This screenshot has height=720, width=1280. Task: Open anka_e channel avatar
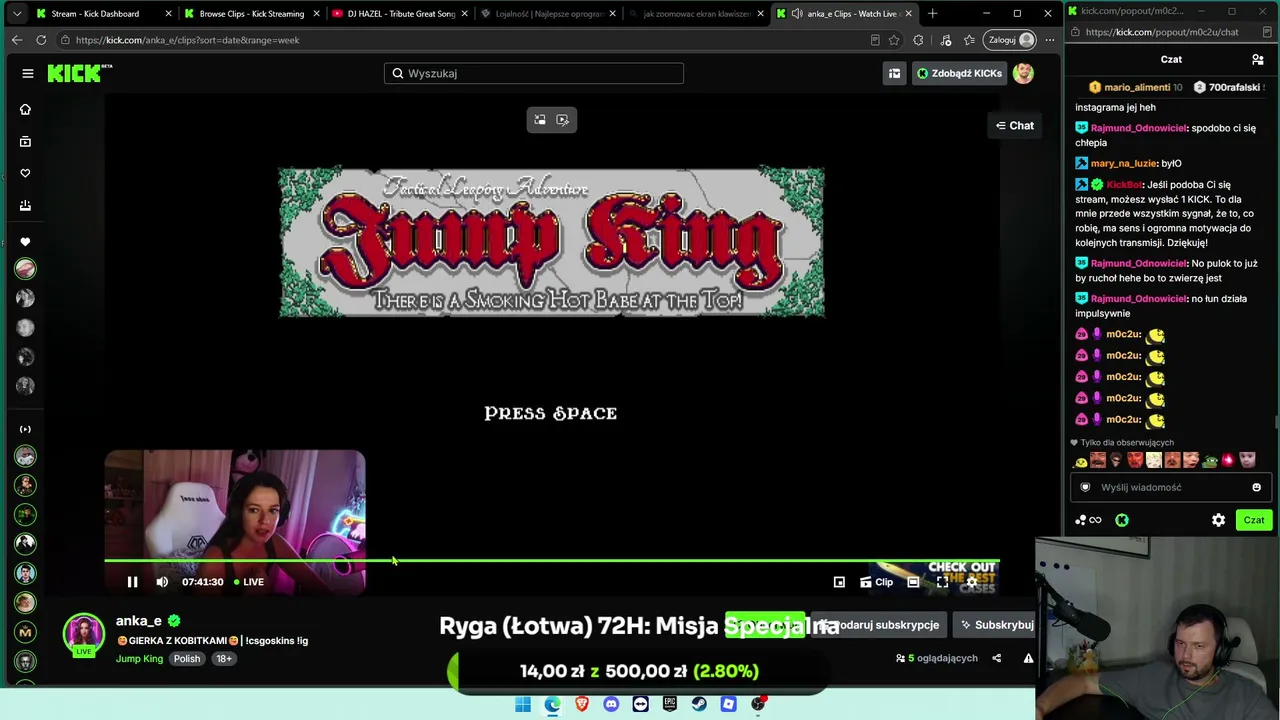[84, 634]
